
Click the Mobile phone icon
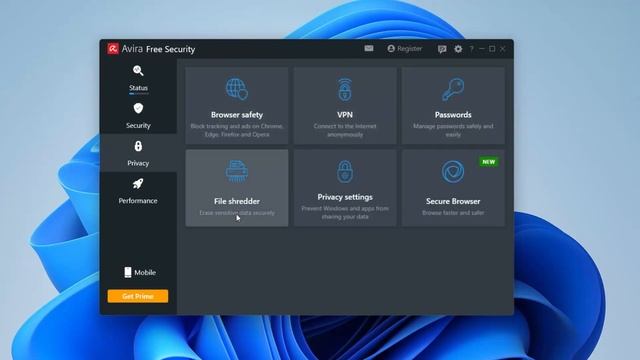tap(128, 272)
